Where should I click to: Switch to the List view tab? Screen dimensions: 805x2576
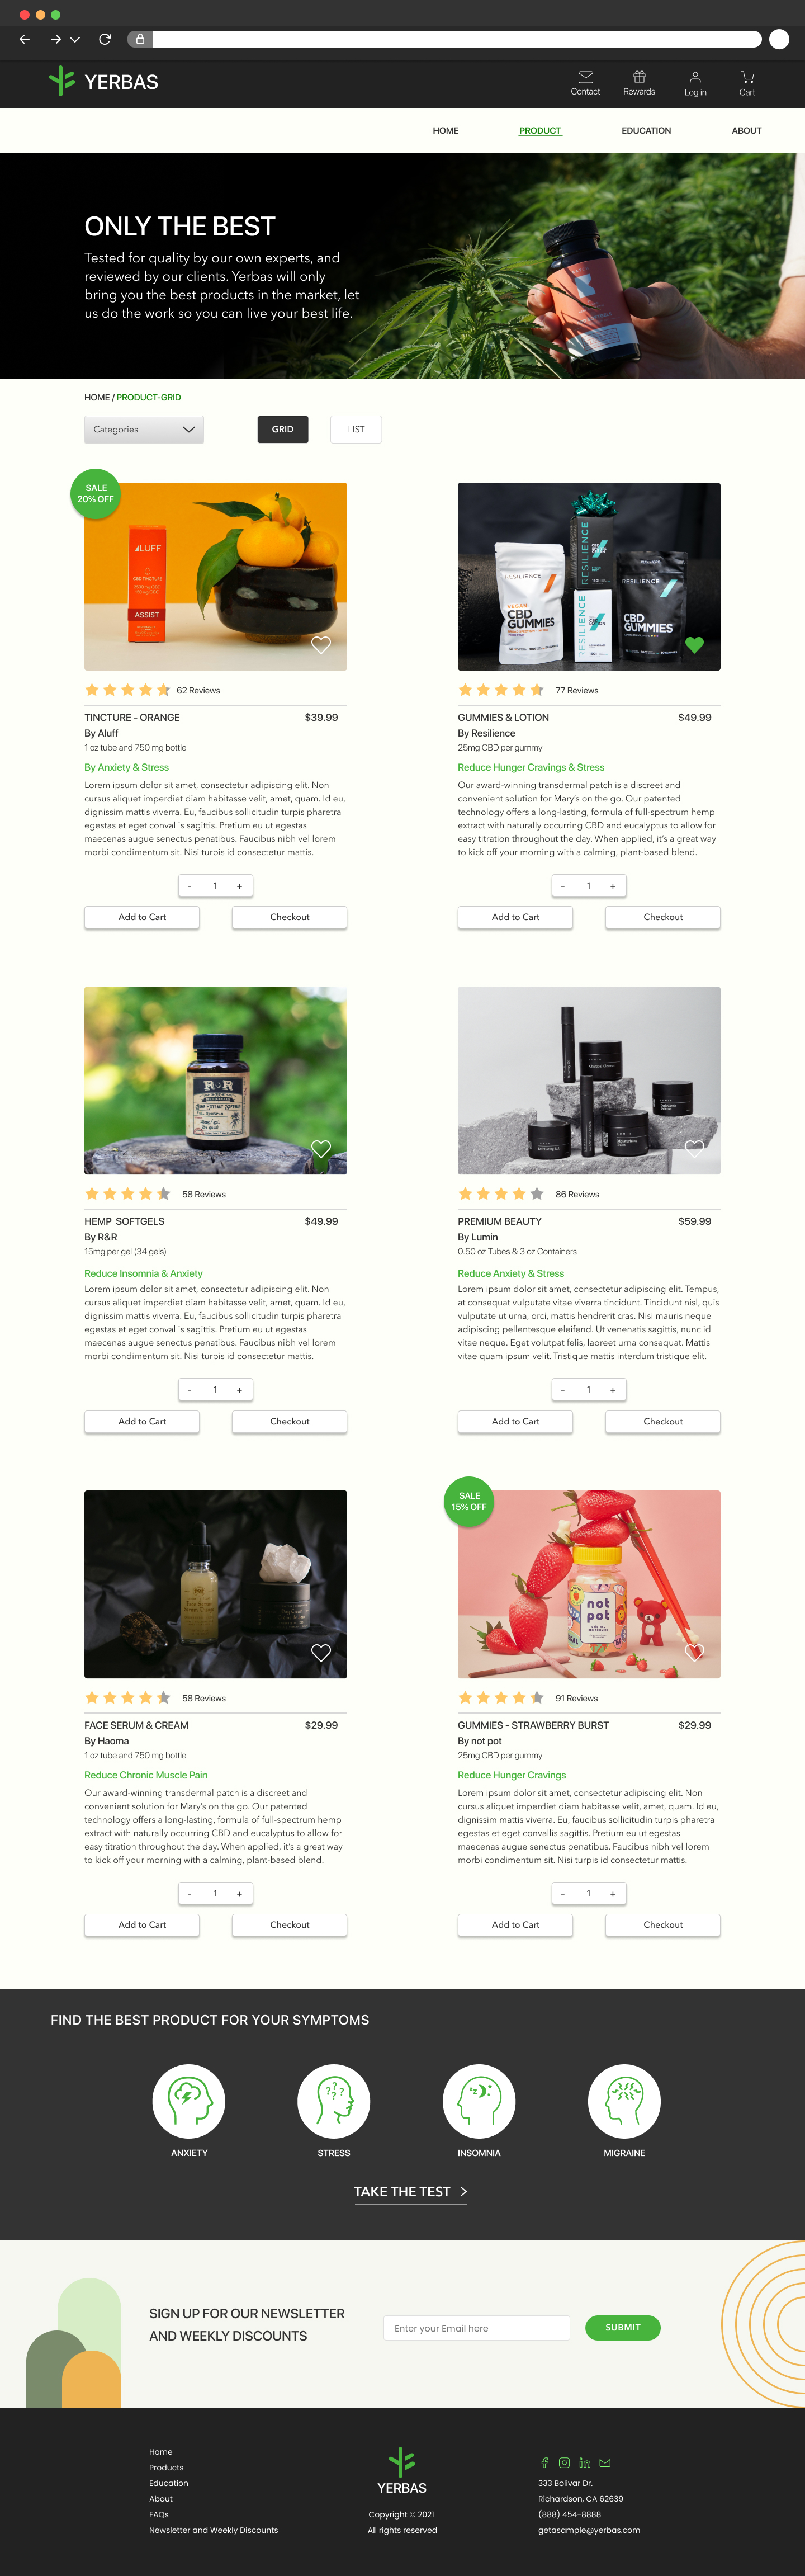pyautogui.click(x=356, y=429)
